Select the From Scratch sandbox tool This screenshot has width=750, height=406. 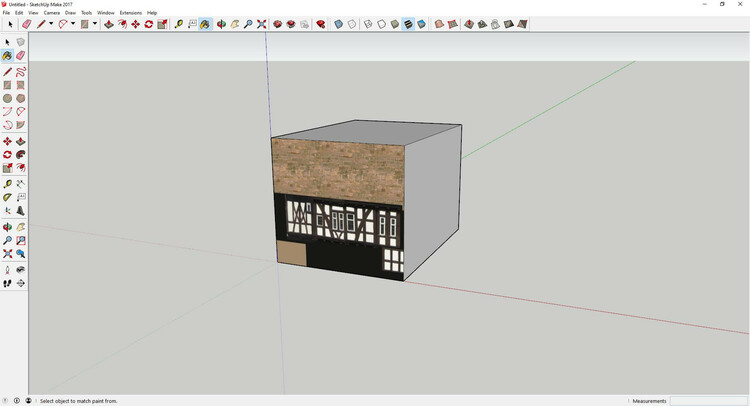click(x=452, y=24)
